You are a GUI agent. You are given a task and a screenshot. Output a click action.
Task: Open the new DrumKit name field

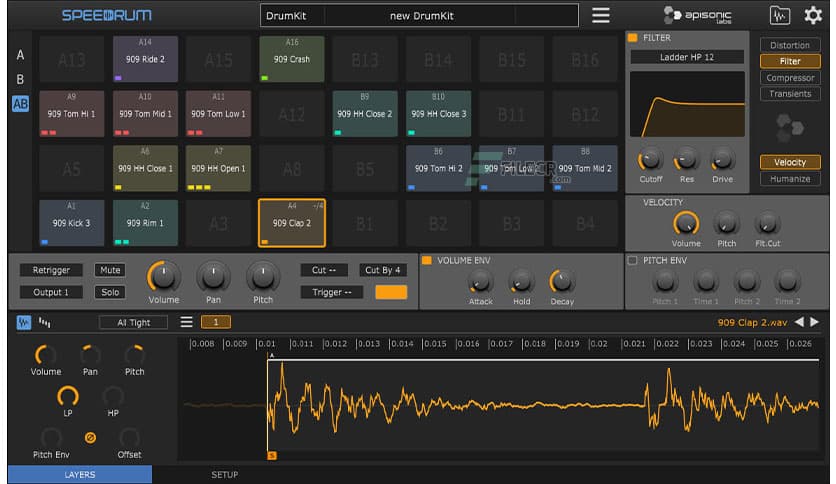pyautogui.click(x=421, y=15)
